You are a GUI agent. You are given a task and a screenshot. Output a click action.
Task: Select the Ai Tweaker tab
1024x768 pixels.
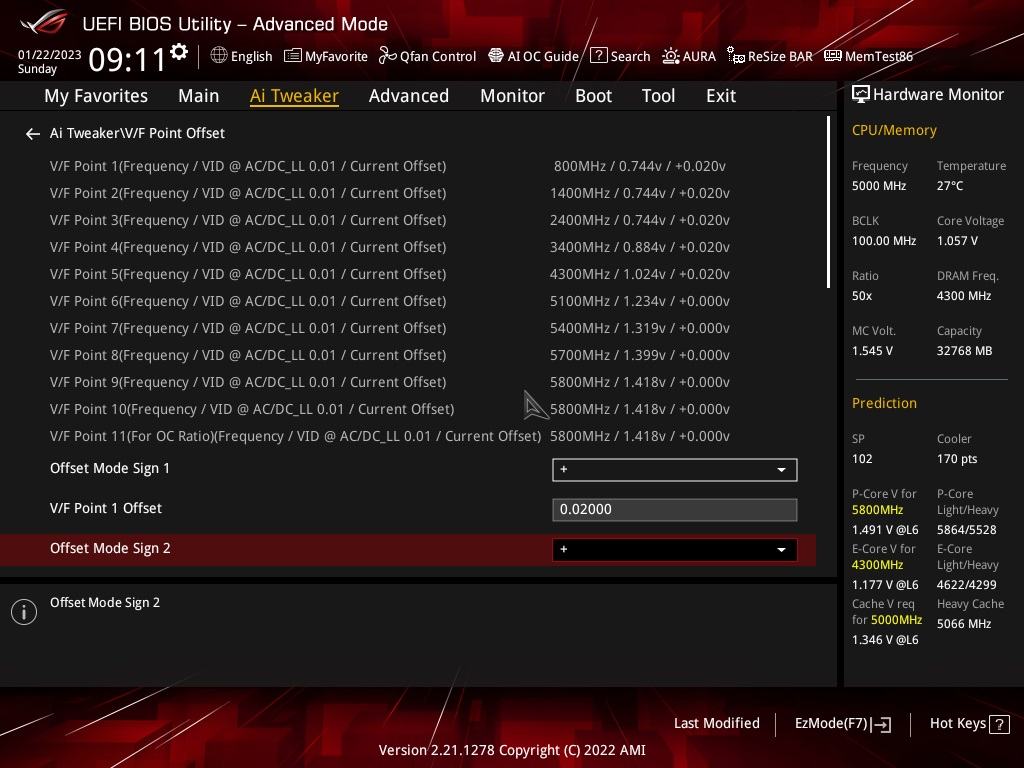[x=294, y=96]
